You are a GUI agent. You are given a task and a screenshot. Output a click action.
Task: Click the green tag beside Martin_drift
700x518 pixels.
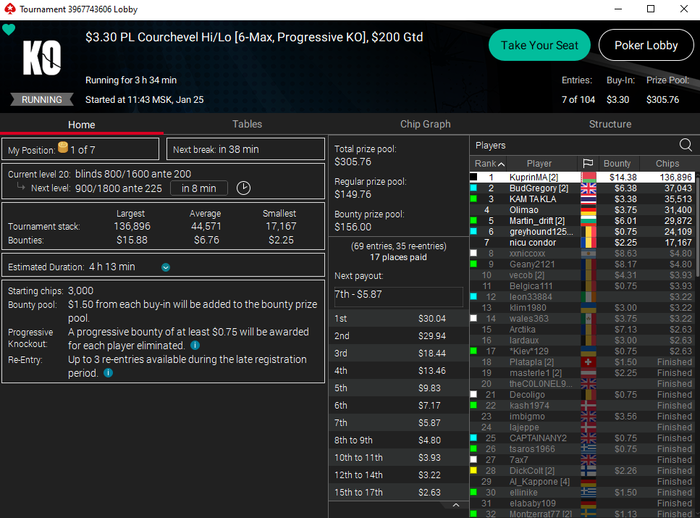473,221
